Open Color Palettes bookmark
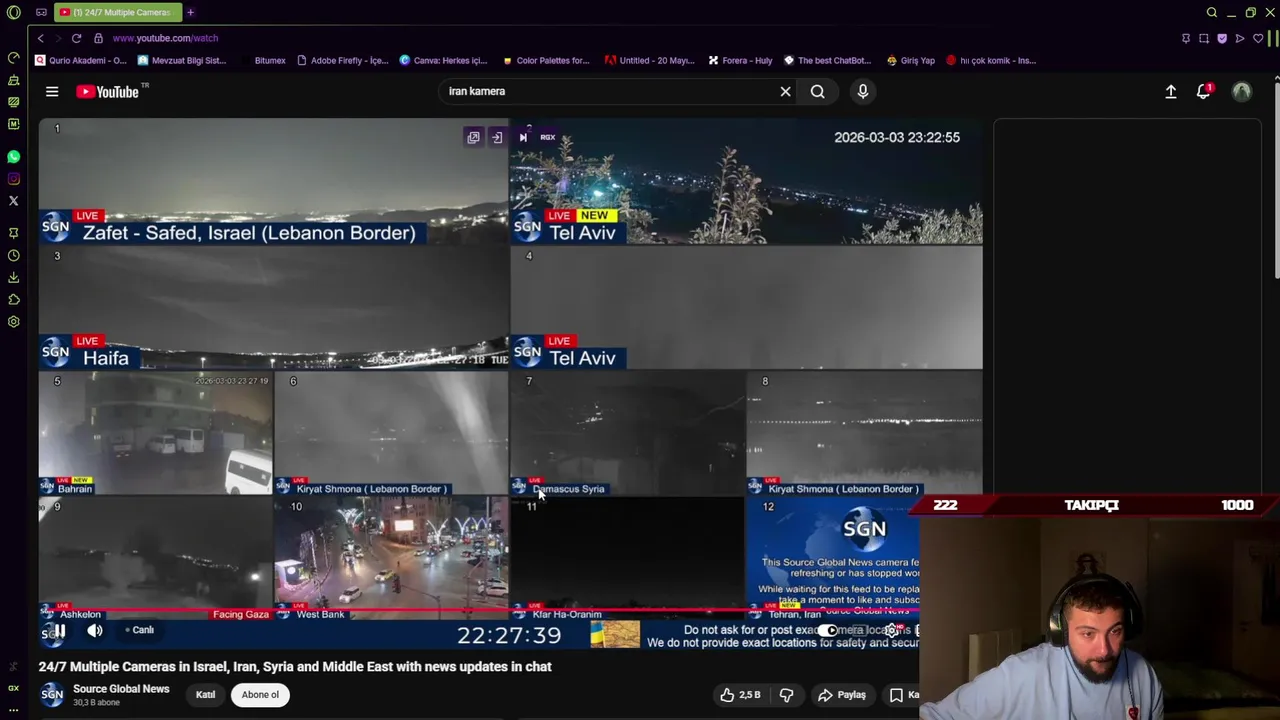1280x720 pixels. coord(546,60)
